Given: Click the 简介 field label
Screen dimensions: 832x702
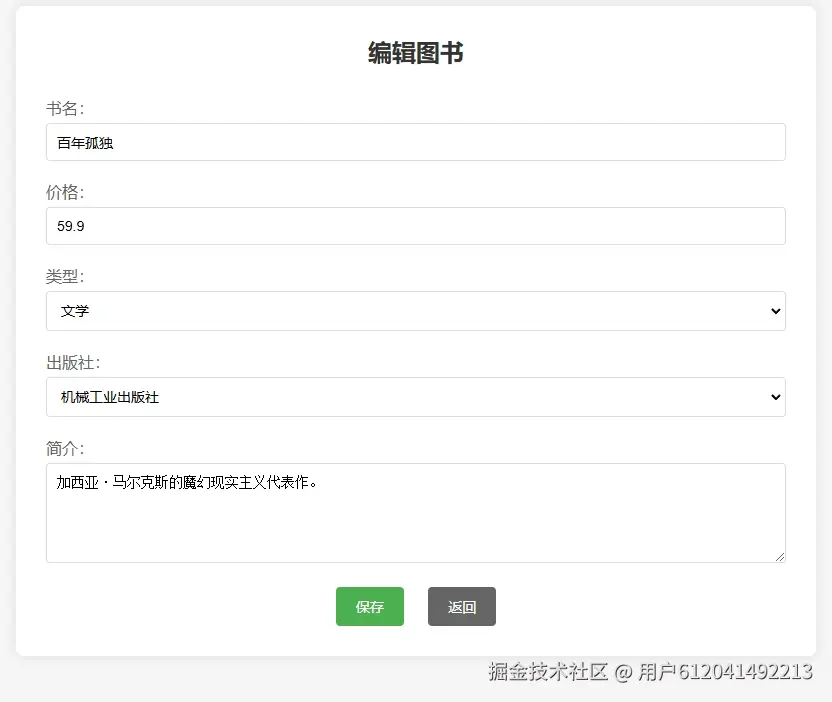Looking at the screenshot, I should pos(64,448).
